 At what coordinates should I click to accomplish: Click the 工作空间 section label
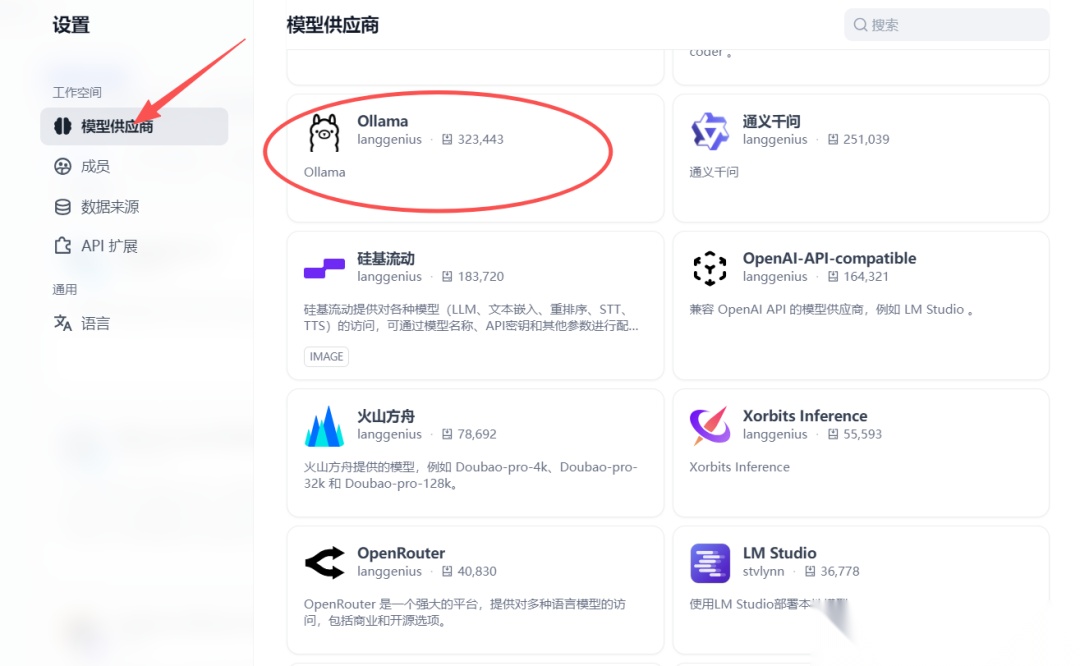(x=77, y=92)
